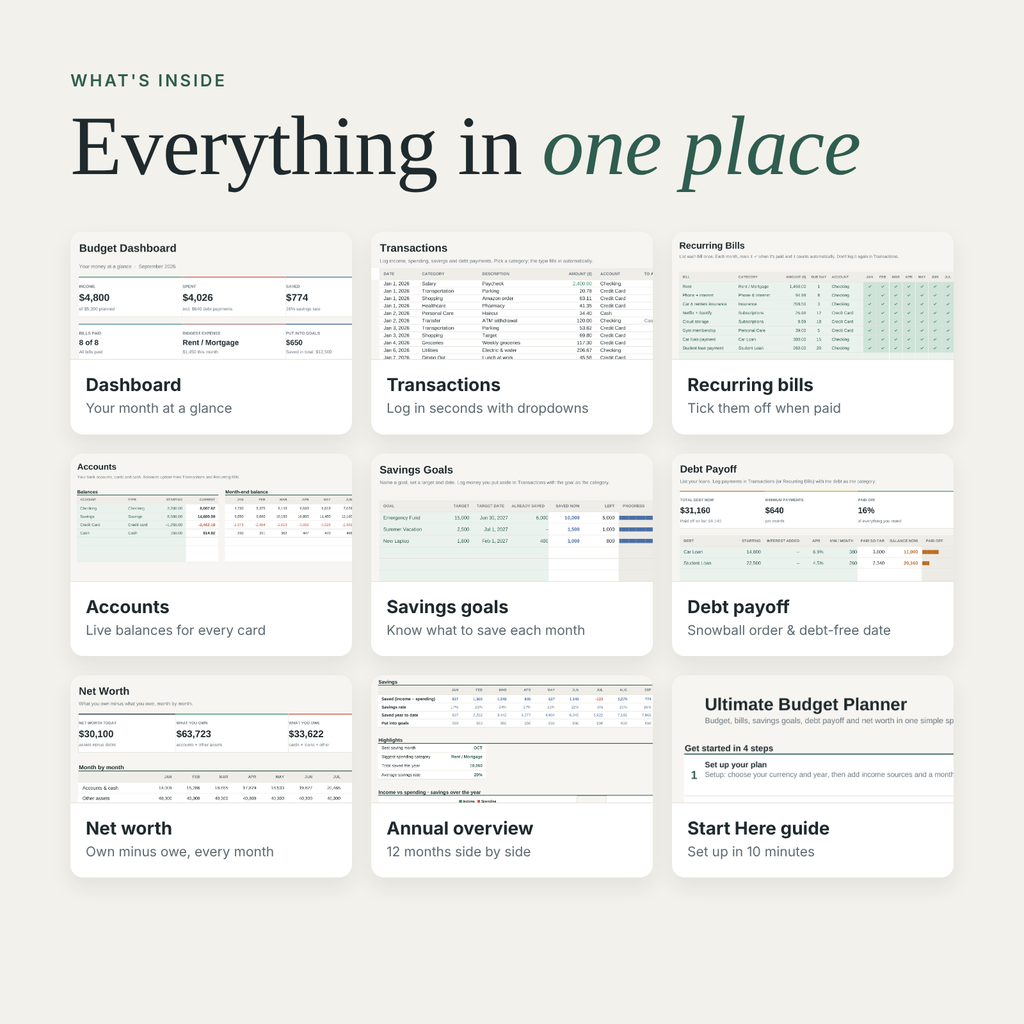
Task: Select "12 months side by side" caption
Action: coord(458,852)
